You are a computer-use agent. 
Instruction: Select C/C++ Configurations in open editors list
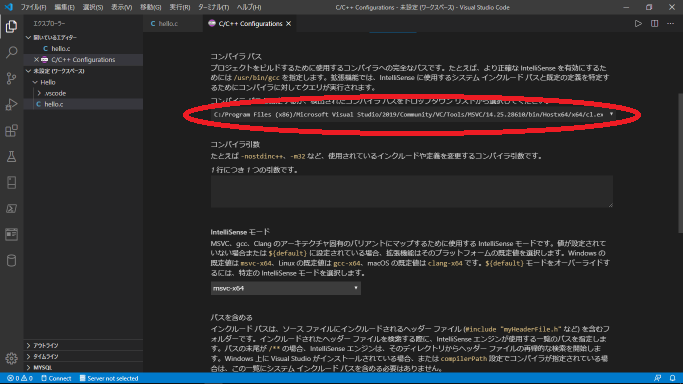(x=83, y=60)
